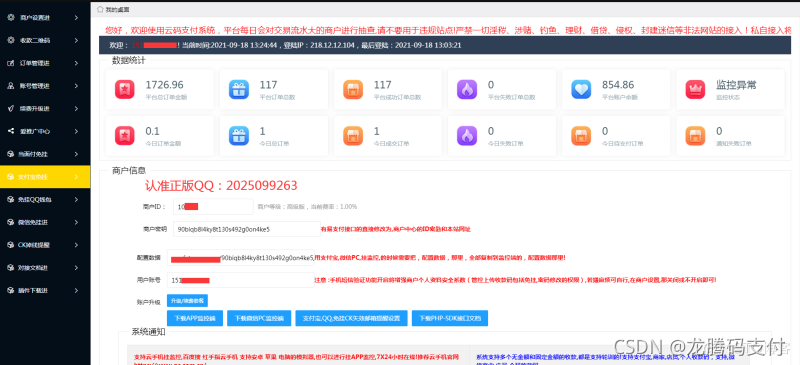Click the 下载APP监控端 button
This screenshot has height=365, width=800.
[195, 318]
